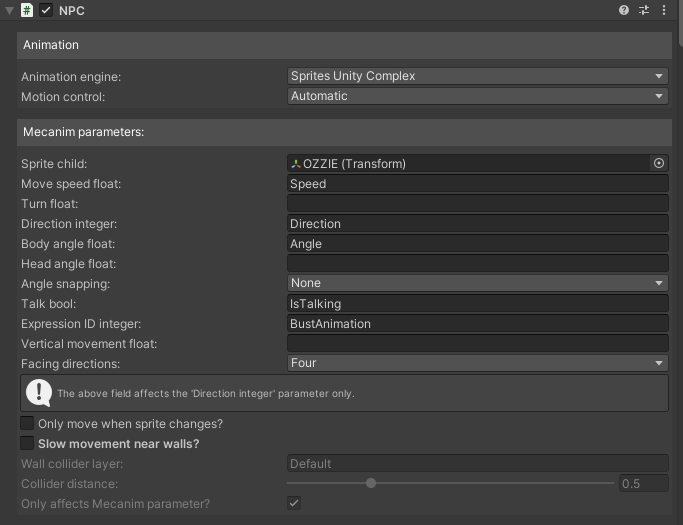Click the empty Turn float field

[x=477, y=203]
